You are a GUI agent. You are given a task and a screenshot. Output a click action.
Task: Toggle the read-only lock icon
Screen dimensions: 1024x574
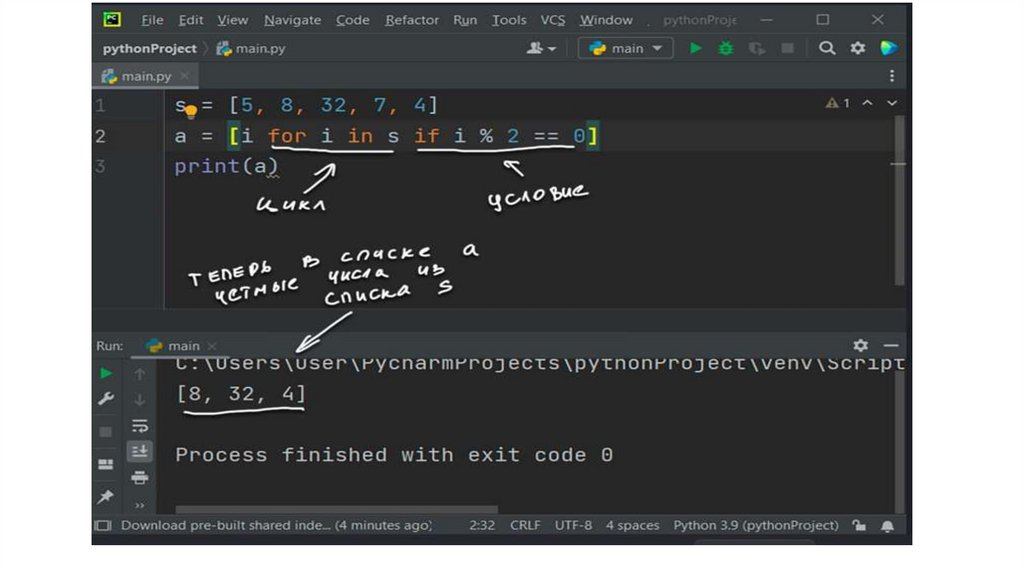coord(859,526)
